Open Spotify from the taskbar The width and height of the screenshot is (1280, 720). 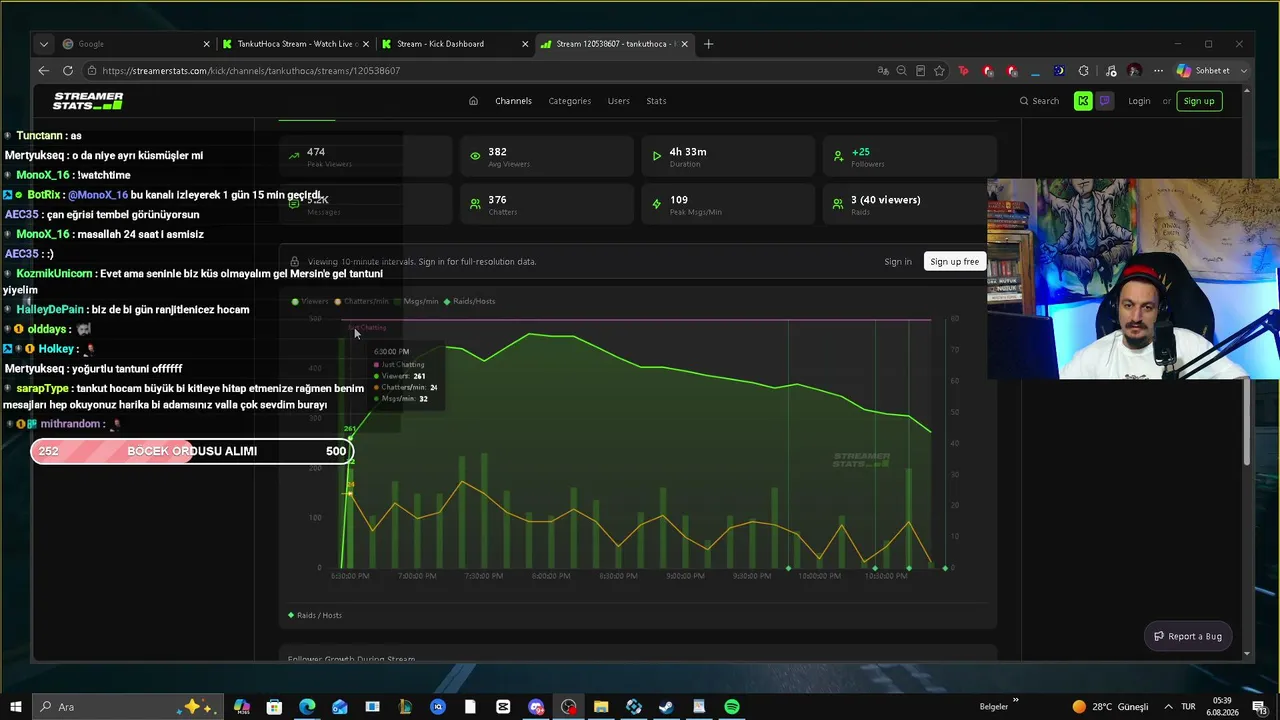[x=732, y=707]
